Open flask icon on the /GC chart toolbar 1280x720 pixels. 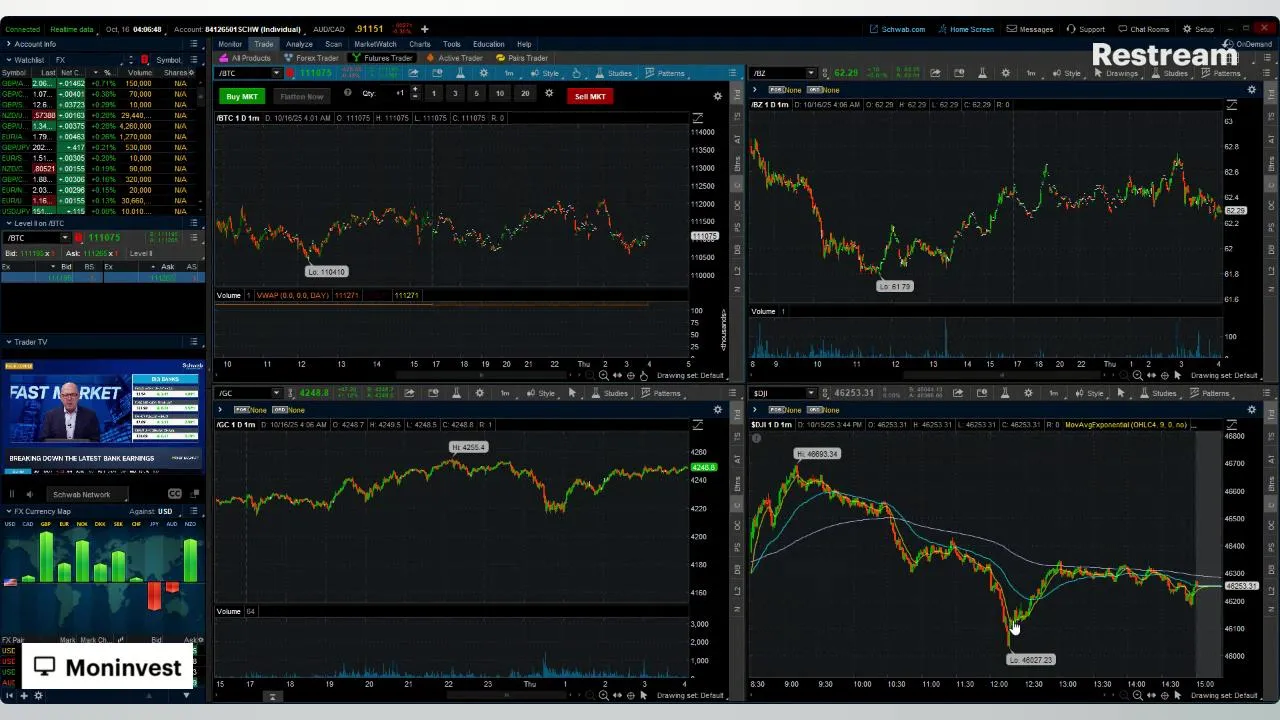[x=456, y=393]
